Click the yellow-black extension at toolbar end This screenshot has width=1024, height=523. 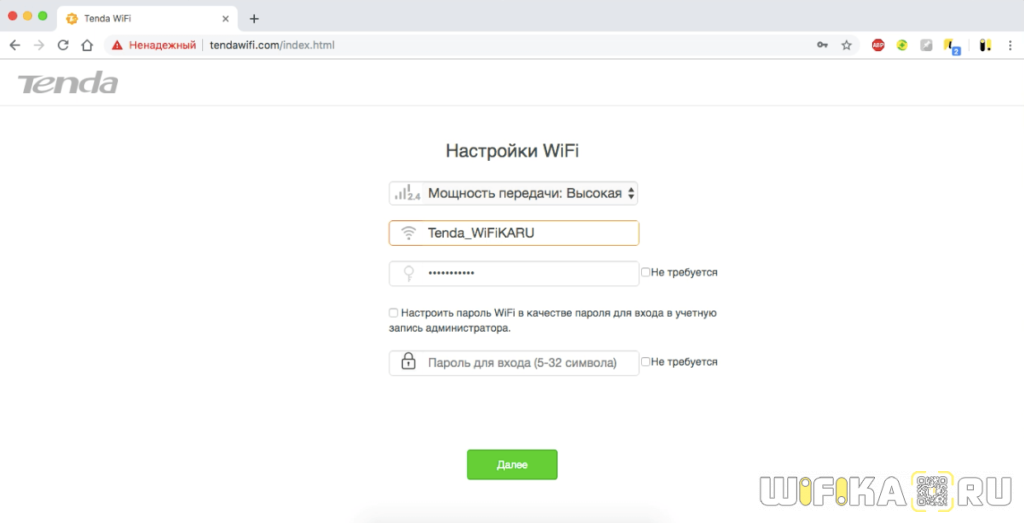(985, 45)
